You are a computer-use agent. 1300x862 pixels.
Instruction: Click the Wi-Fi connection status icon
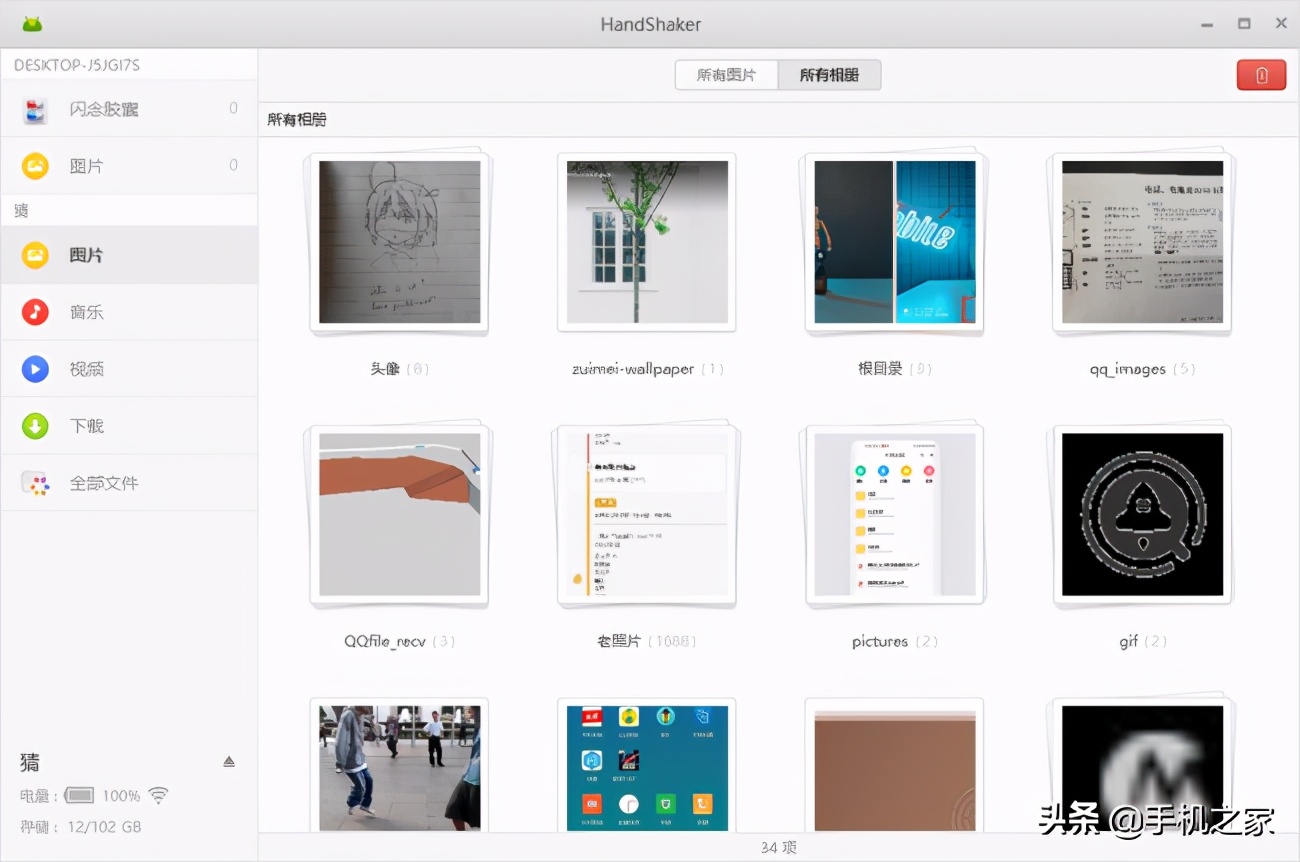(158, 795)
